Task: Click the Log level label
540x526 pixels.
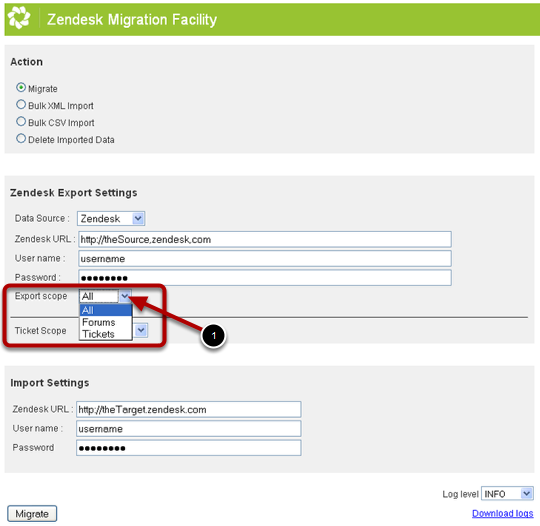Action: [x=460, y=494]
